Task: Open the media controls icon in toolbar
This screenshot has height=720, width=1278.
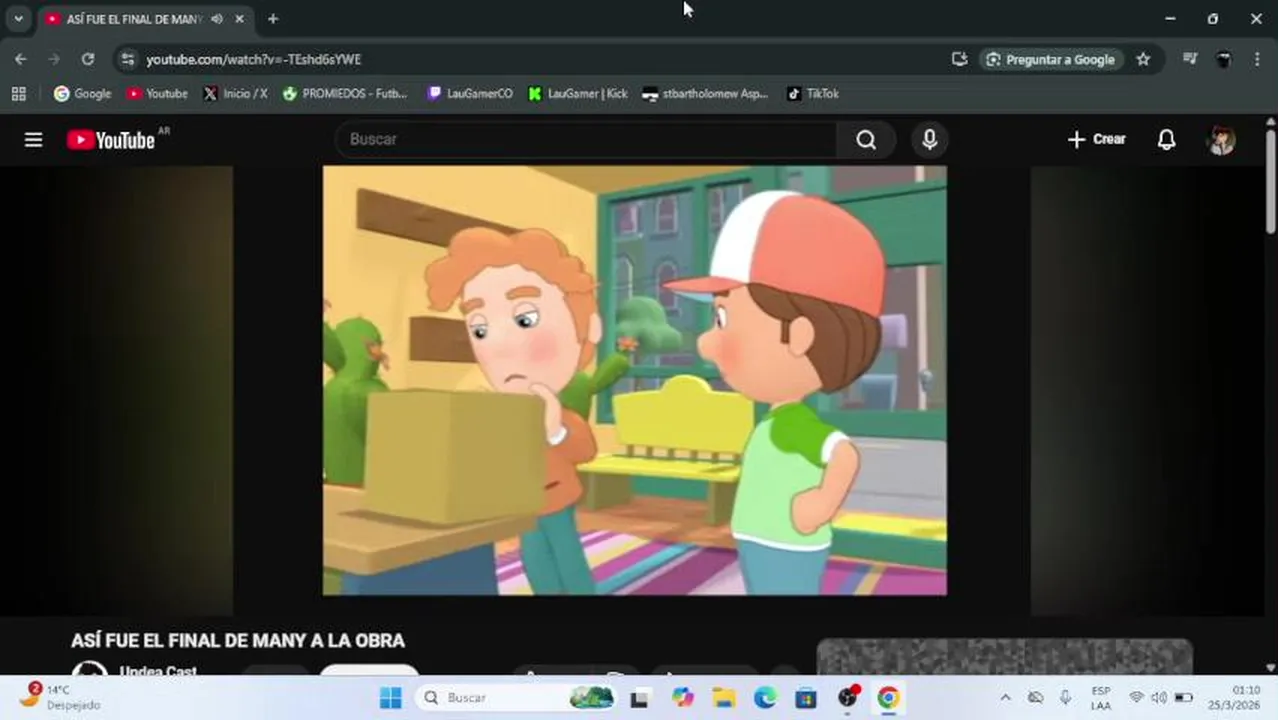Action: click(x=1189, y=59)
